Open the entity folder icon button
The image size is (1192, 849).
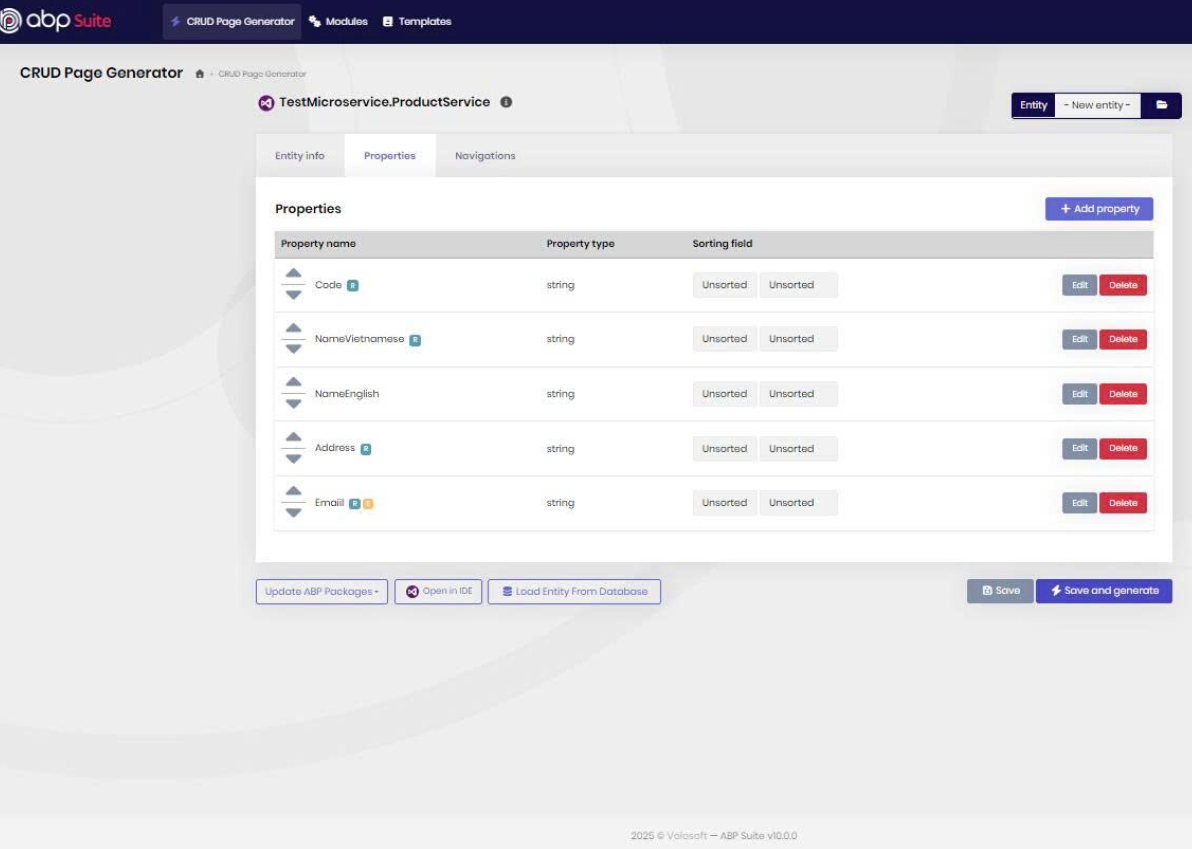tap(1162, 105)
